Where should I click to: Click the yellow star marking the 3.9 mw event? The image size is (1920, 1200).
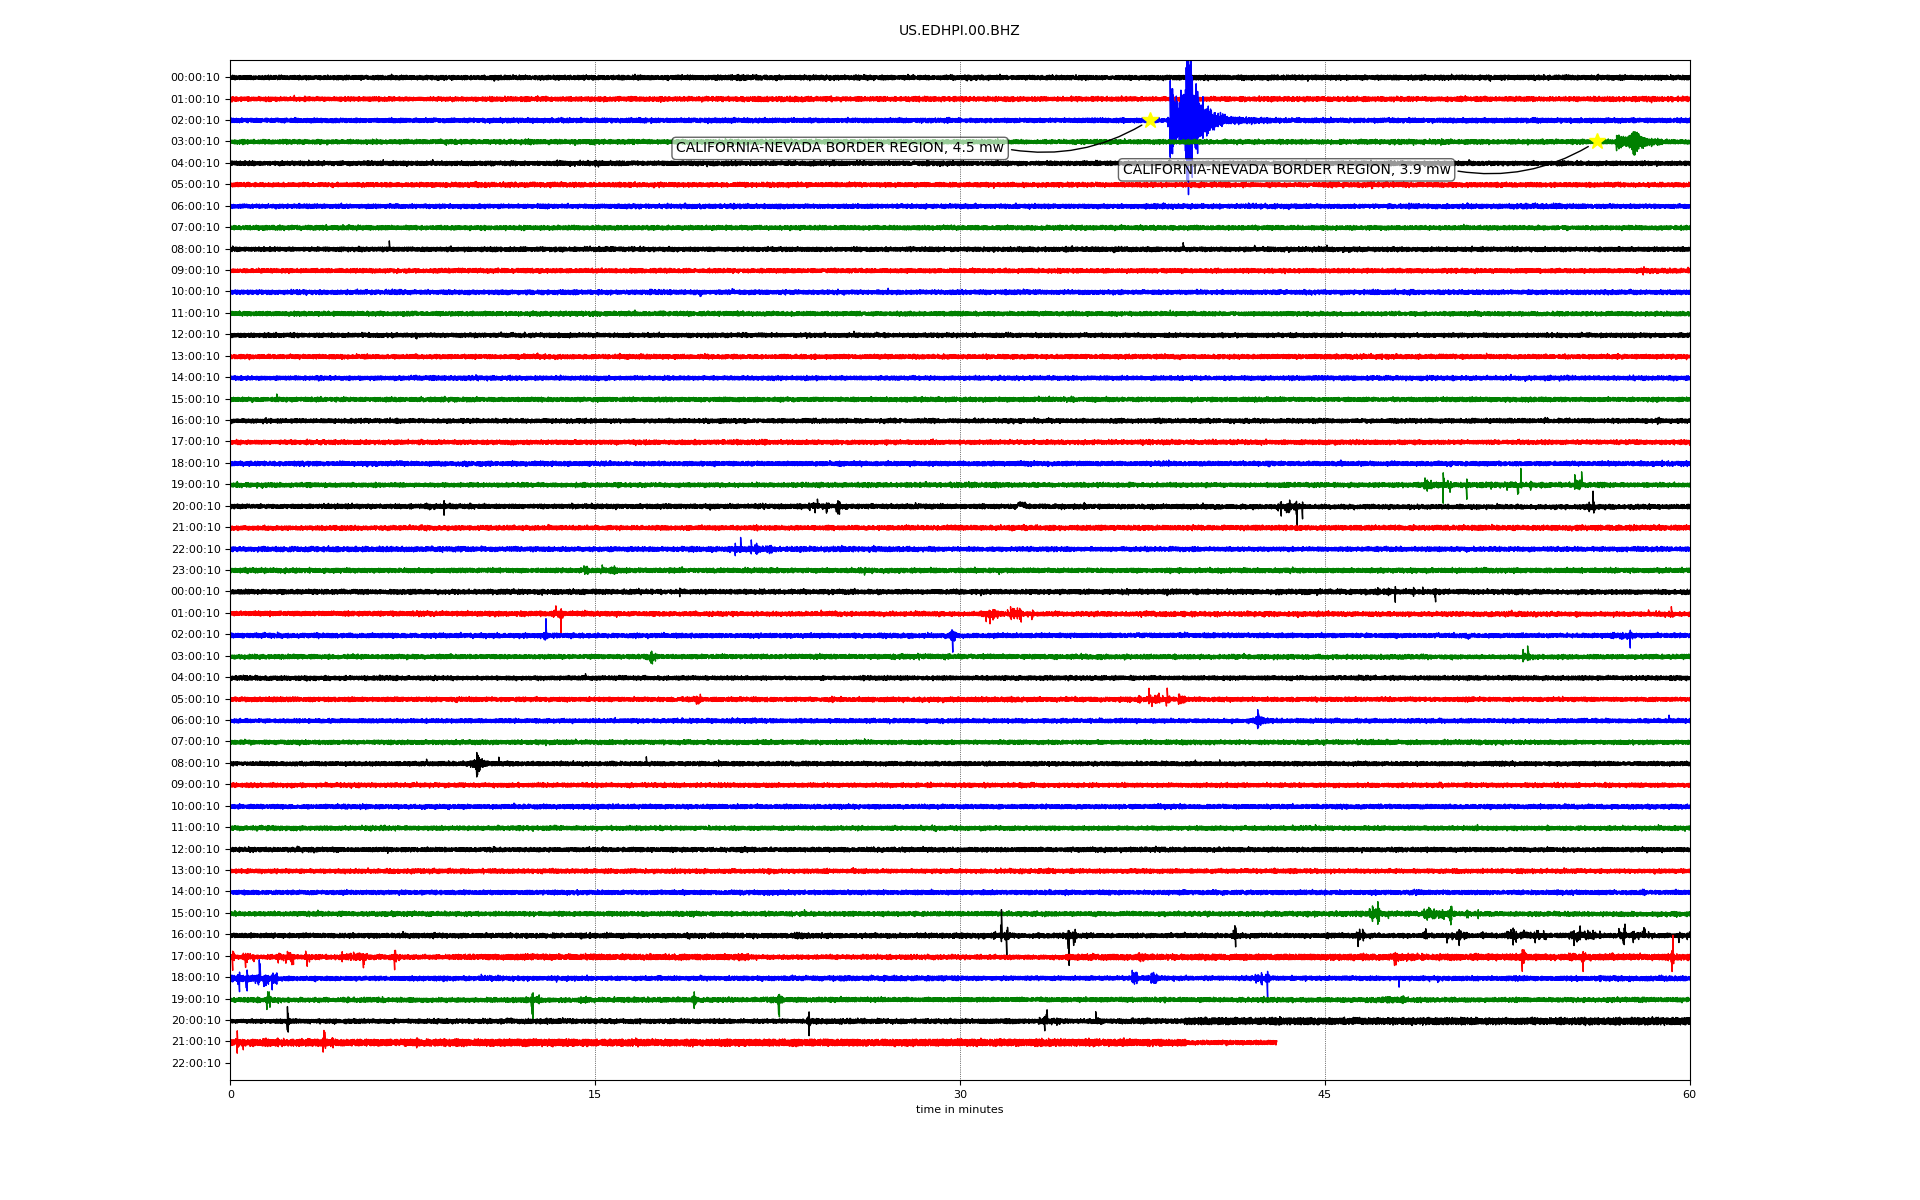tap(1597, 141)
